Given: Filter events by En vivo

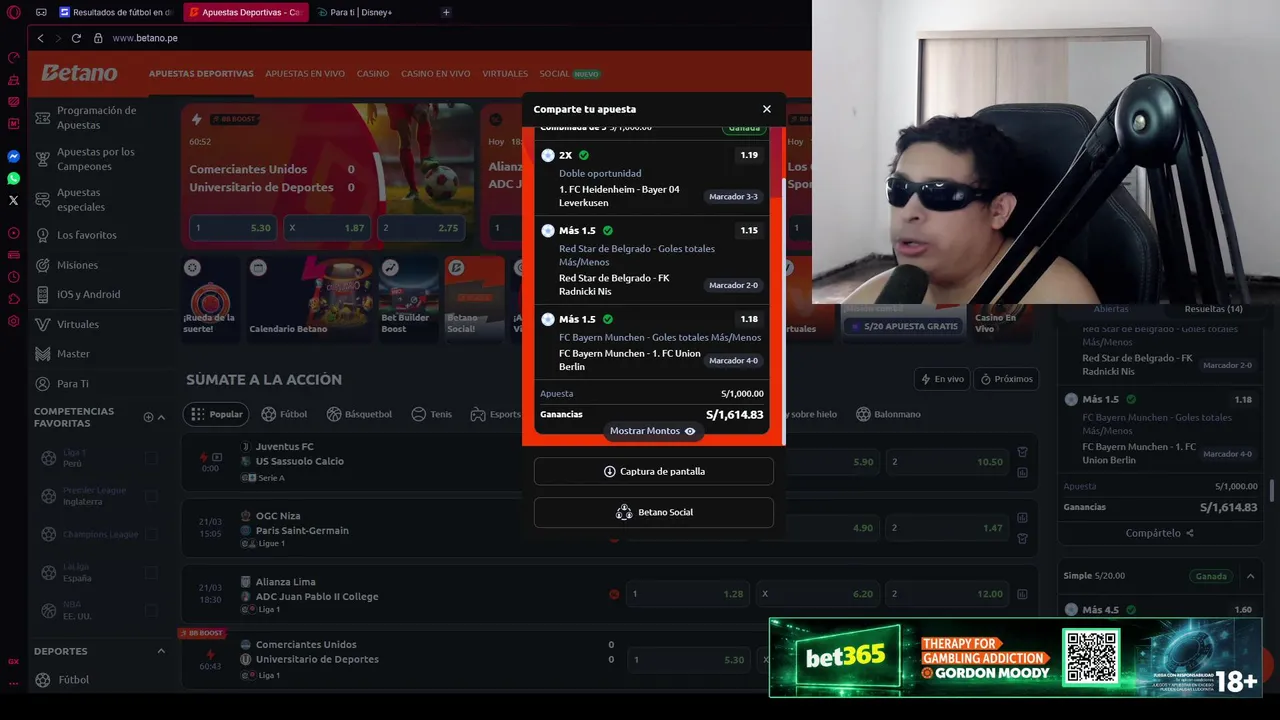Looking at the screenshot, I should coord(941,379).
